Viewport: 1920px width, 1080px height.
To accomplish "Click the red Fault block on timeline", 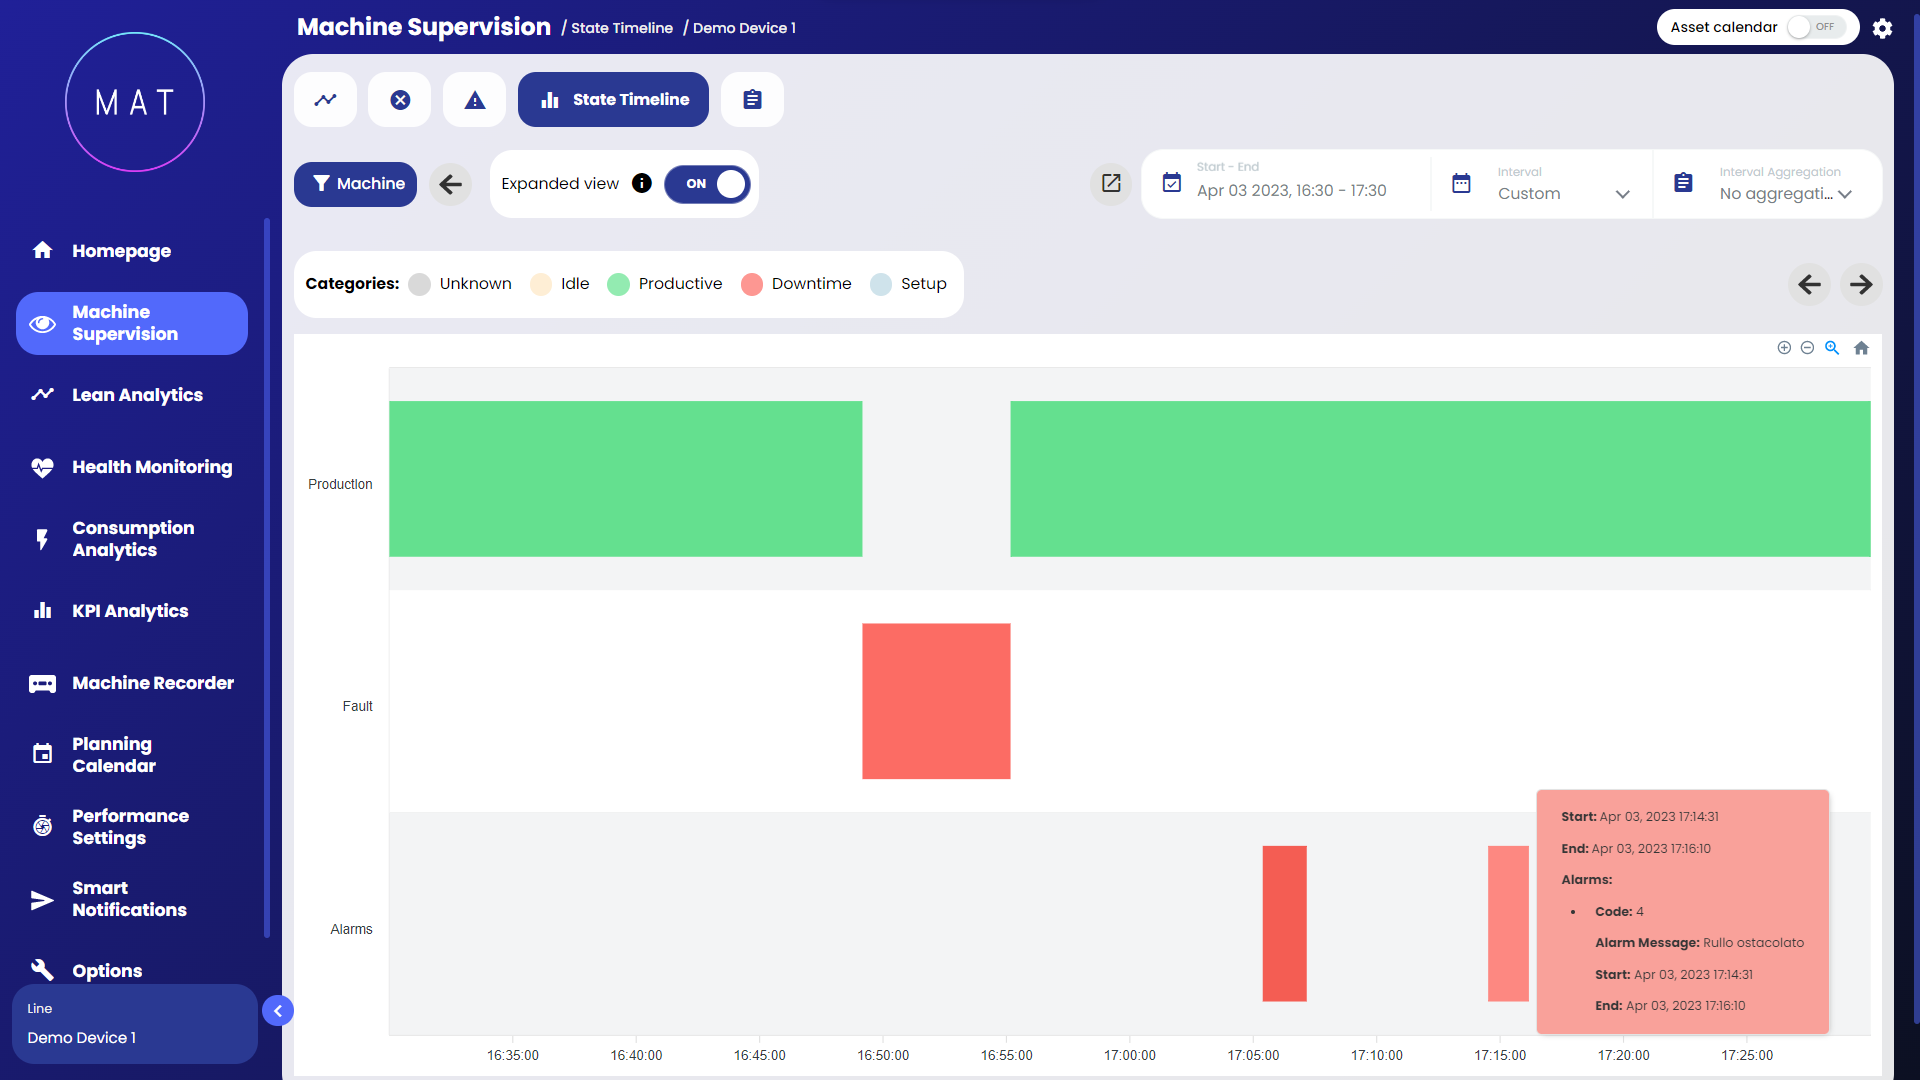I will 936,701.
